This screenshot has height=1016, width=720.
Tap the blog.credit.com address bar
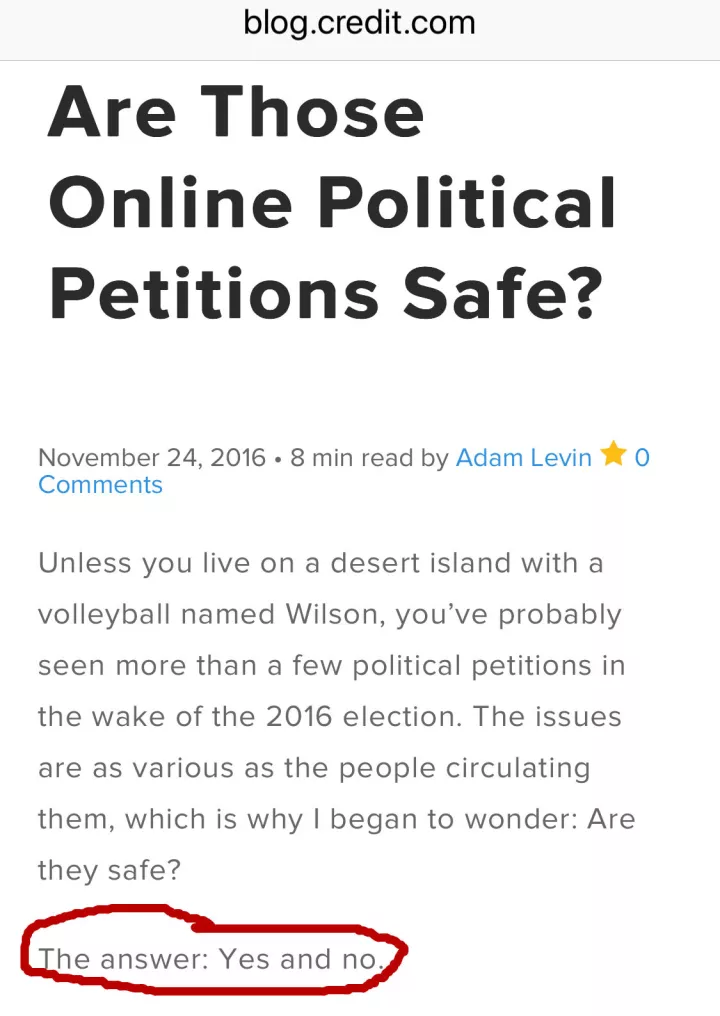tap(360, 23)
